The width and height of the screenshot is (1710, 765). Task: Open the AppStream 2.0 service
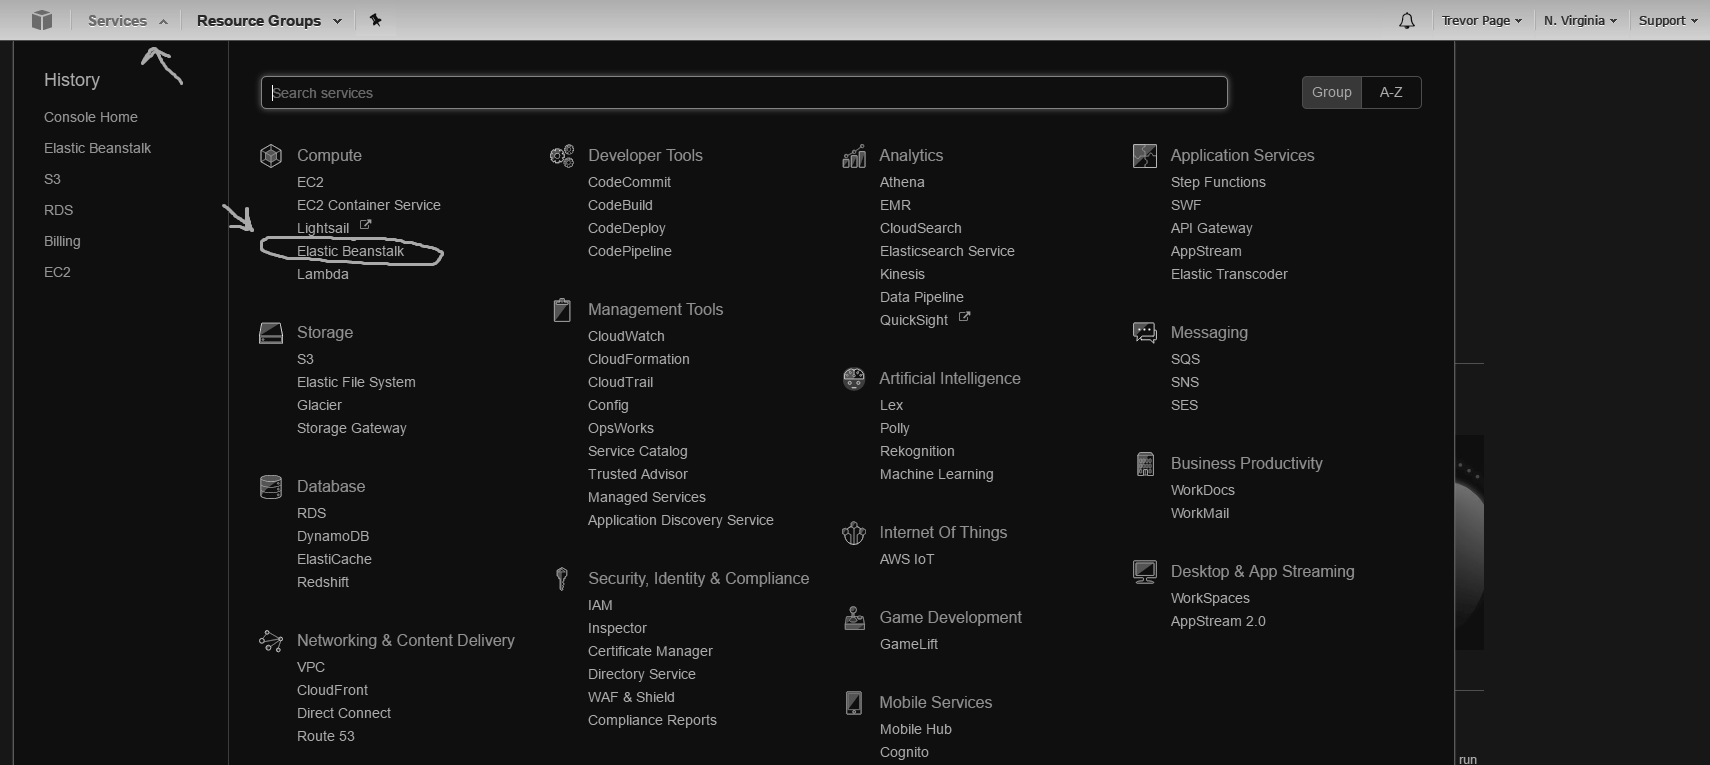pyautogui.click(x=1217, y=621)
